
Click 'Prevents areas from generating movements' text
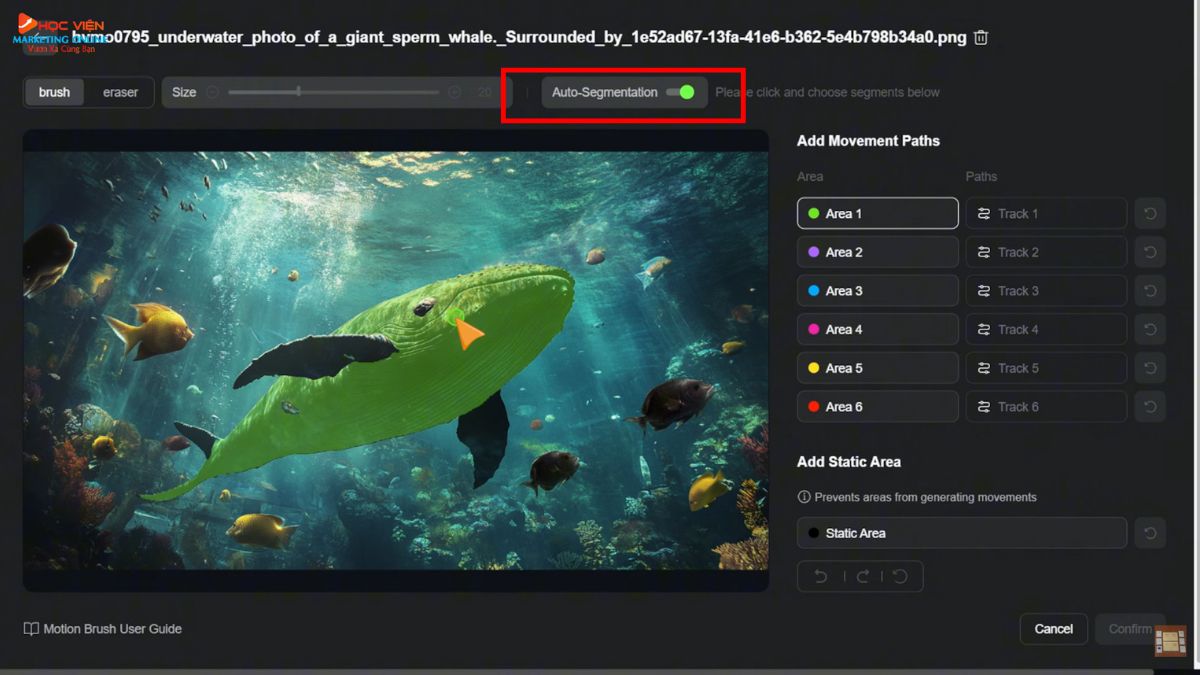pos(926,497)
